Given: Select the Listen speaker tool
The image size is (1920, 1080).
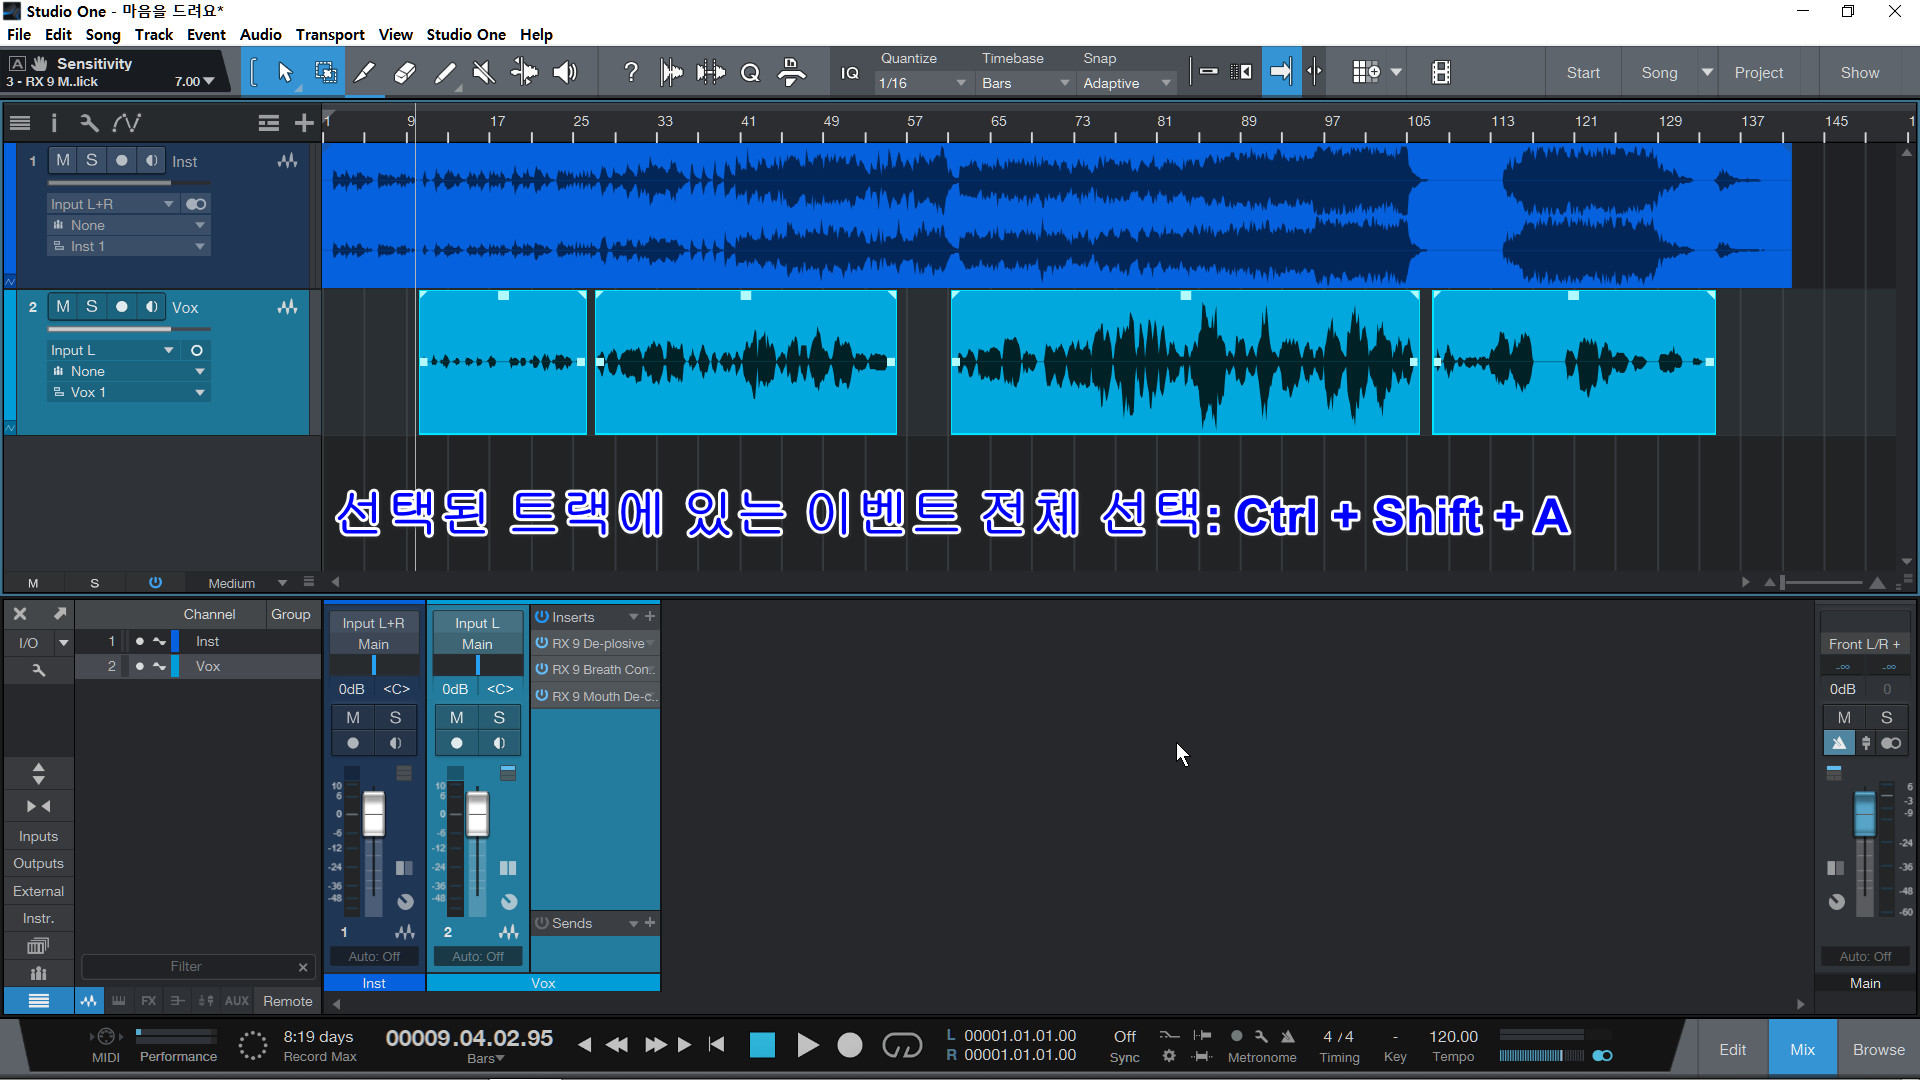Looking at the screenshot, I should [565, 72].
